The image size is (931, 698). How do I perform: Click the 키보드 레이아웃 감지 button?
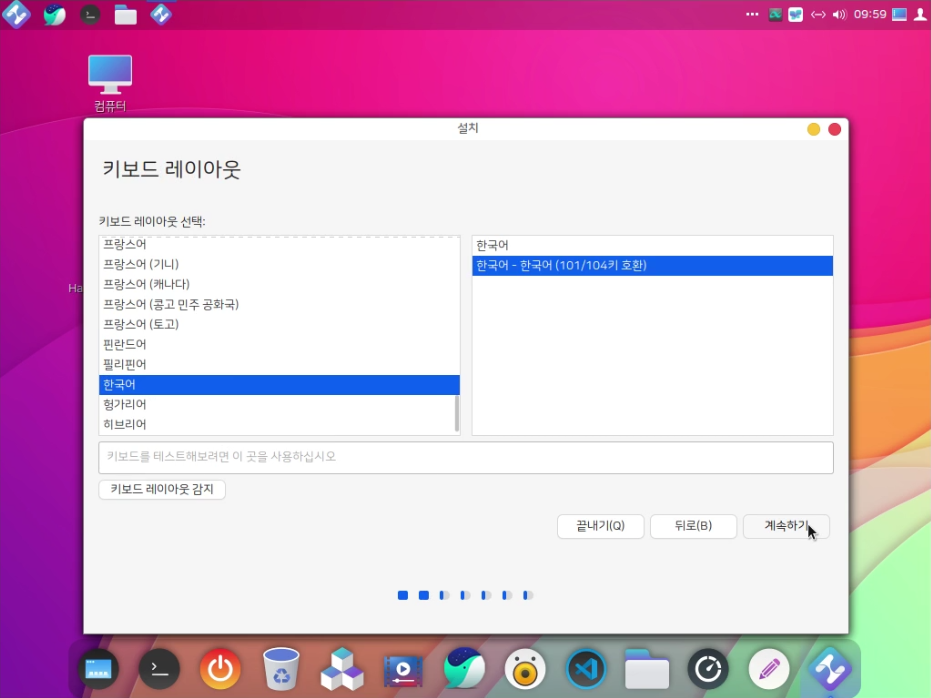click(162, 490)
